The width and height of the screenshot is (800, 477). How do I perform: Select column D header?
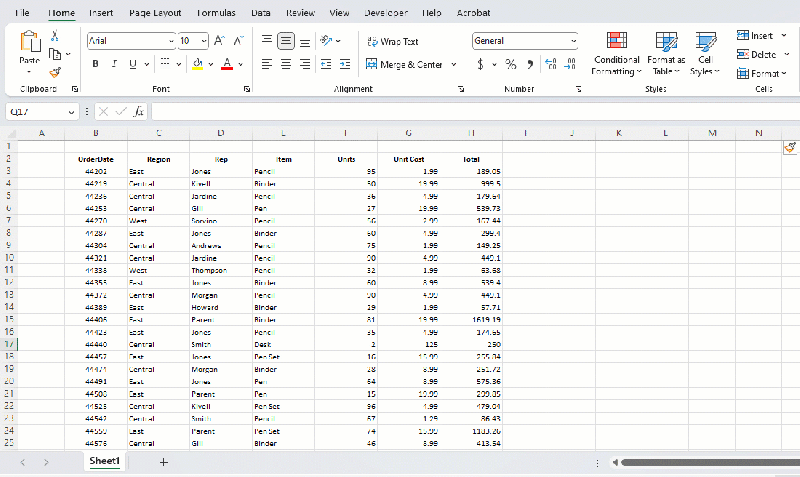pos(220,133)
